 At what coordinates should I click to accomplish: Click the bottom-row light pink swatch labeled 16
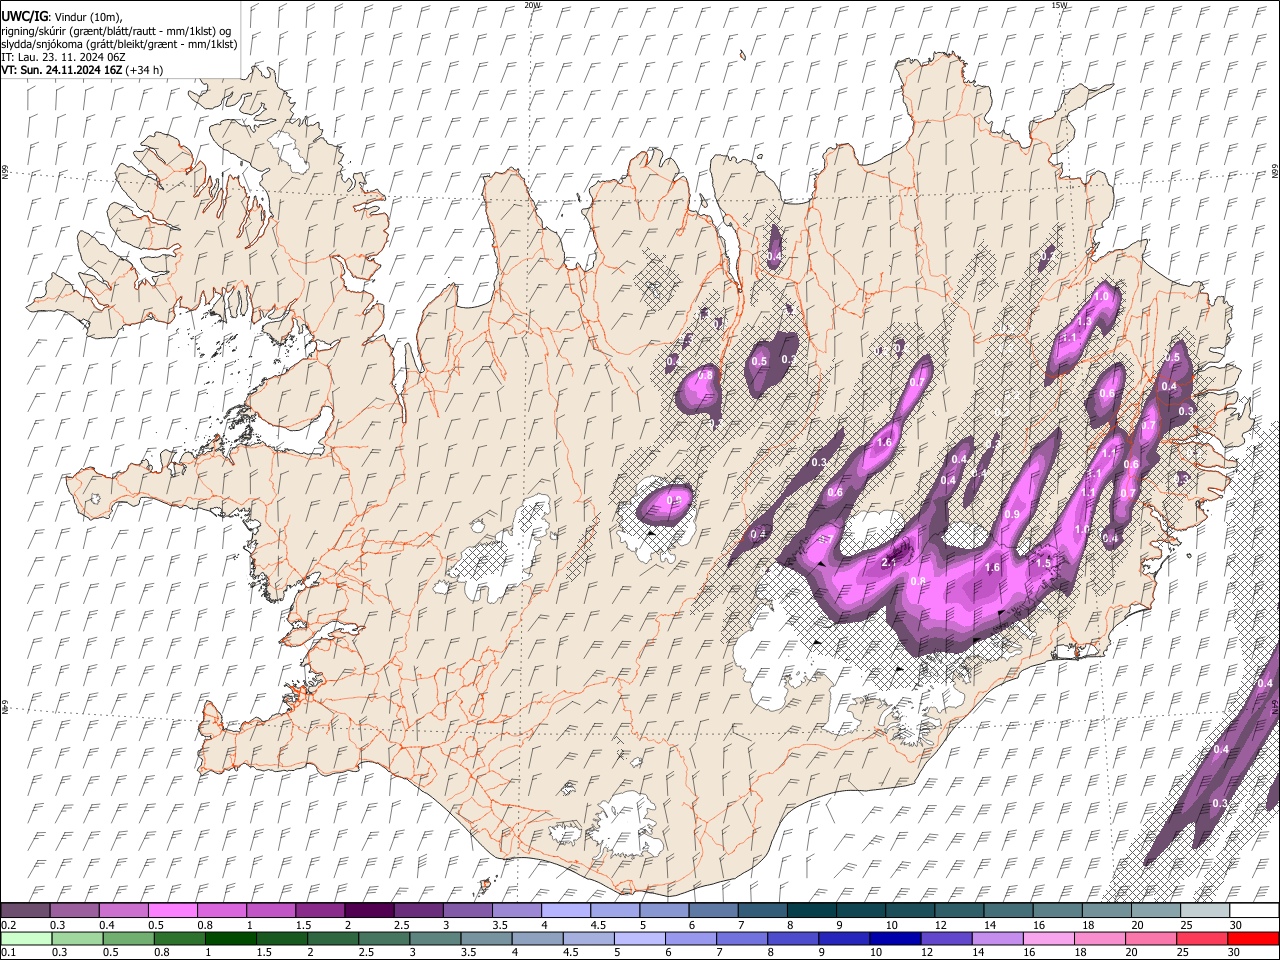(1050, 938)
